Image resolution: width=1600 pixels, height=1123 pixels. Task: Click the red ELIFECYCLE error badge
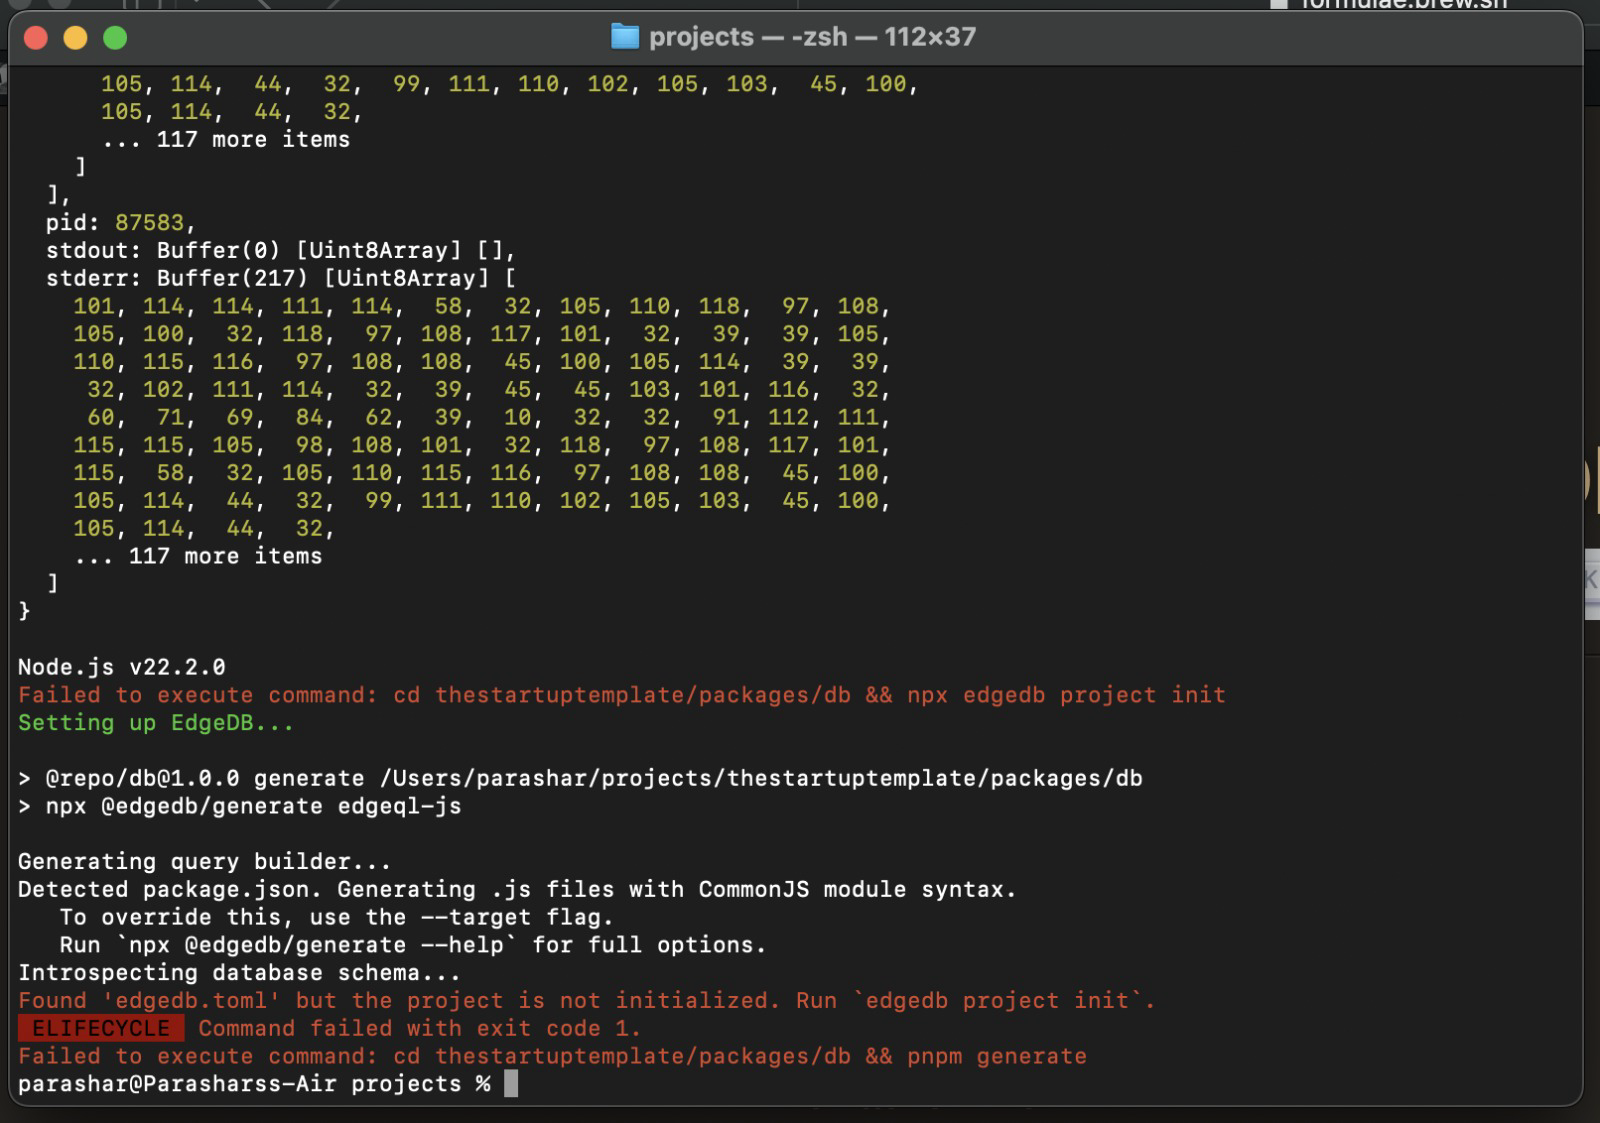(x=101, y=1028)
